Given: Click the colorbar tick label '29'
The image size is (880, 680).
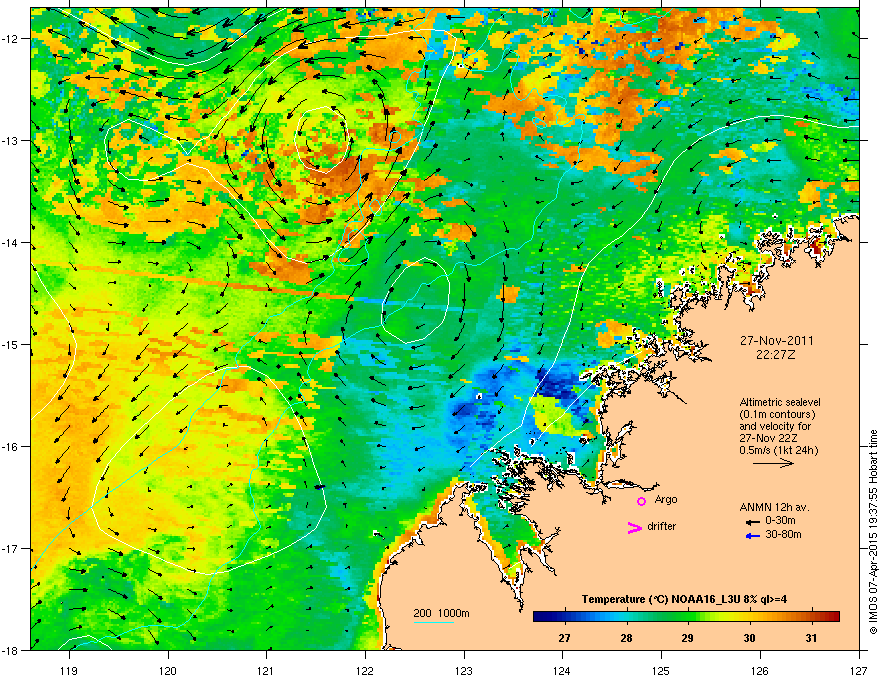Looking at the screenshot, I should 688,638.
